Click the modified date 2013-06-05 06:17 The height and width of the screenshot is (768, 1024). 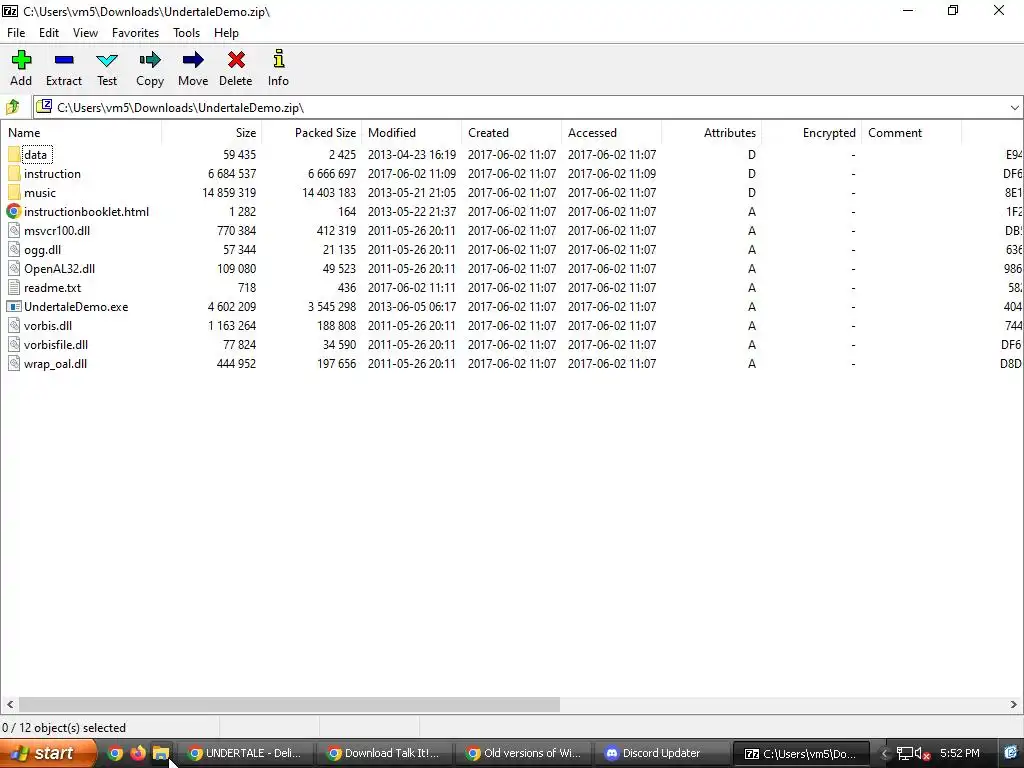tap(411, 306)
